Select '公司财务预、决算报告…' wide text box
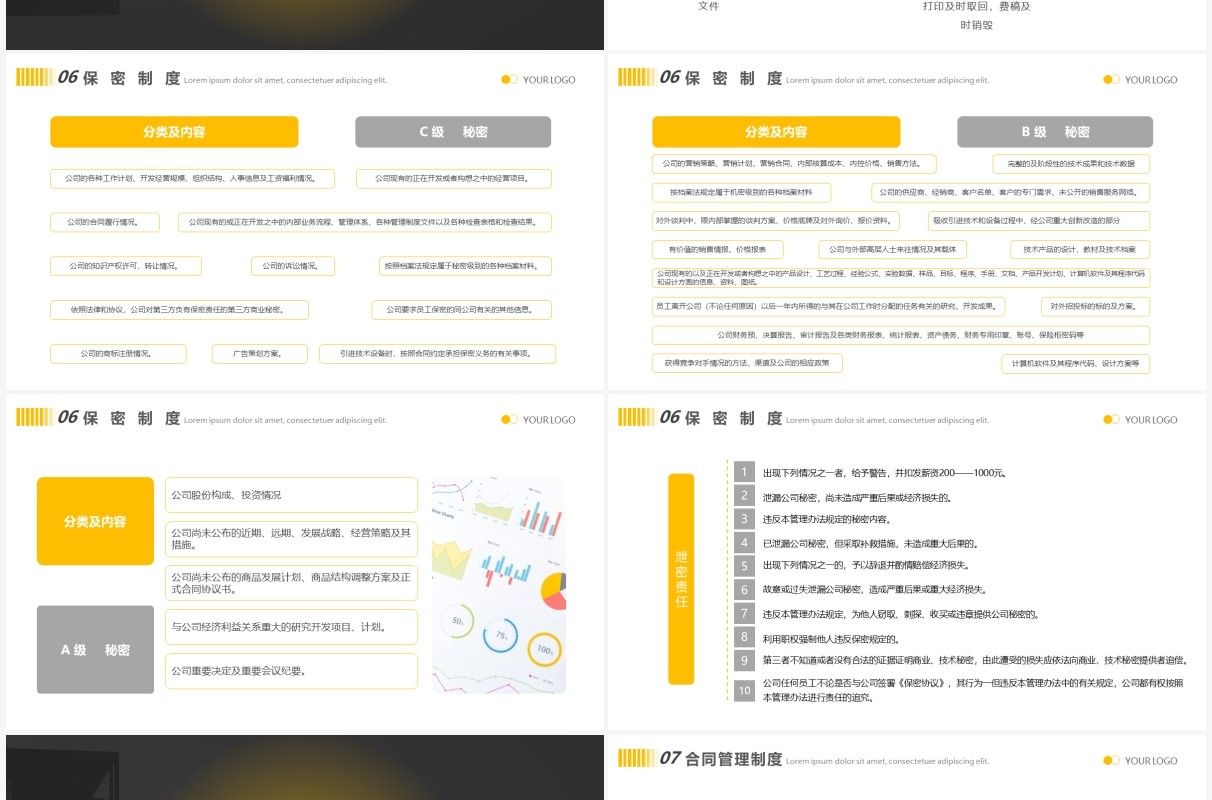 pyautogui.click(x=901, y=336)
